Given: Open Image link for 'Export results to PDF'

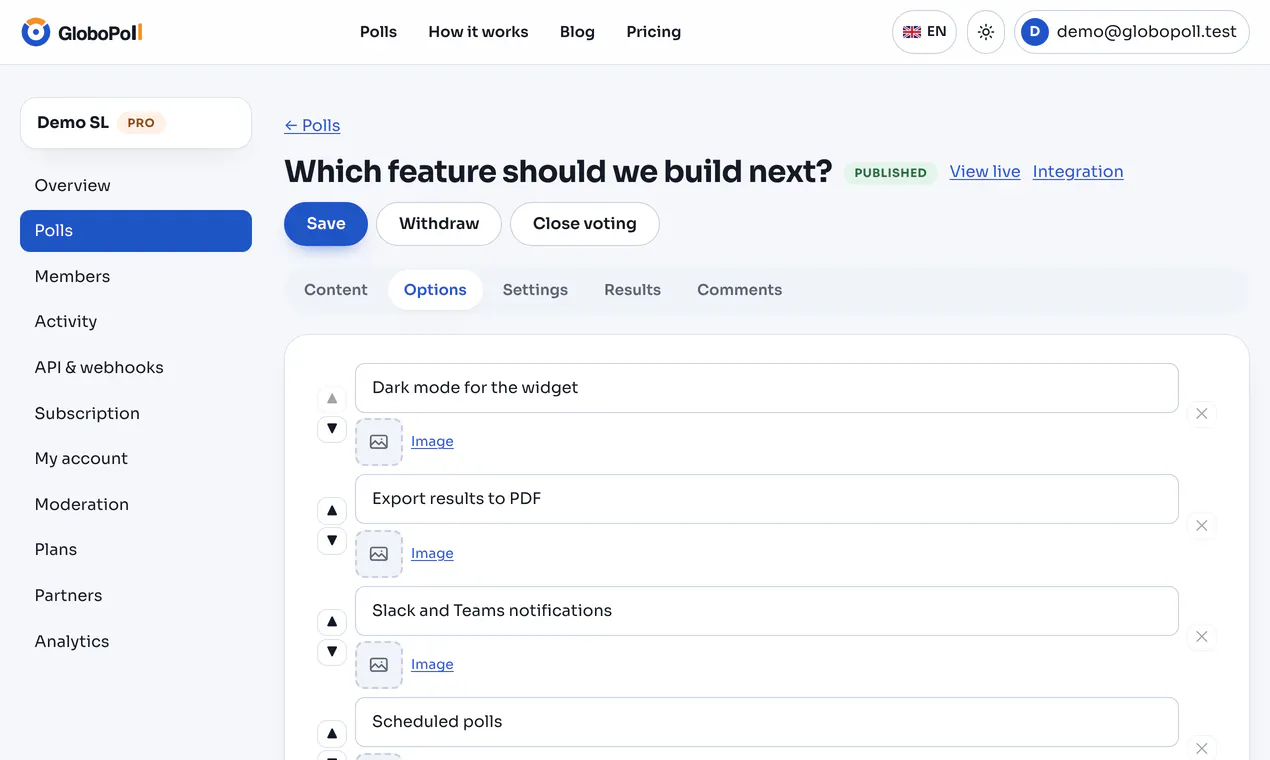Looking at the screenshot, I should point(432,553).
